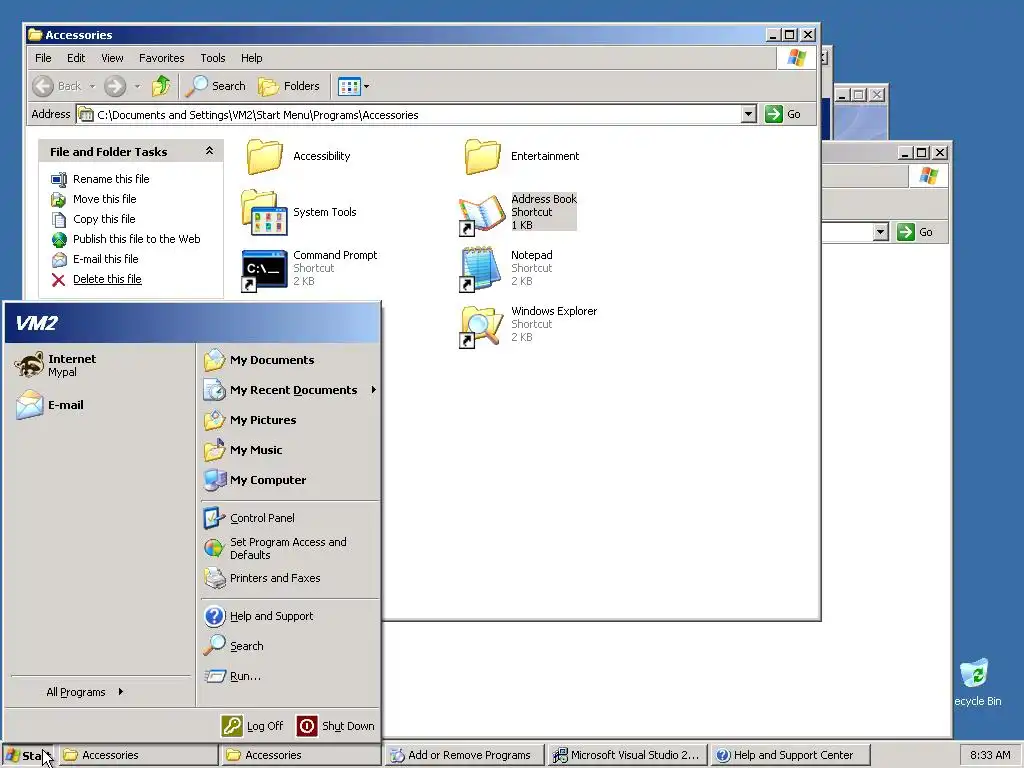Viewport: 1024px width, 768px height.
Task: Switch to Help and Support Center taskbar button
Action: [x=790, y=756]
